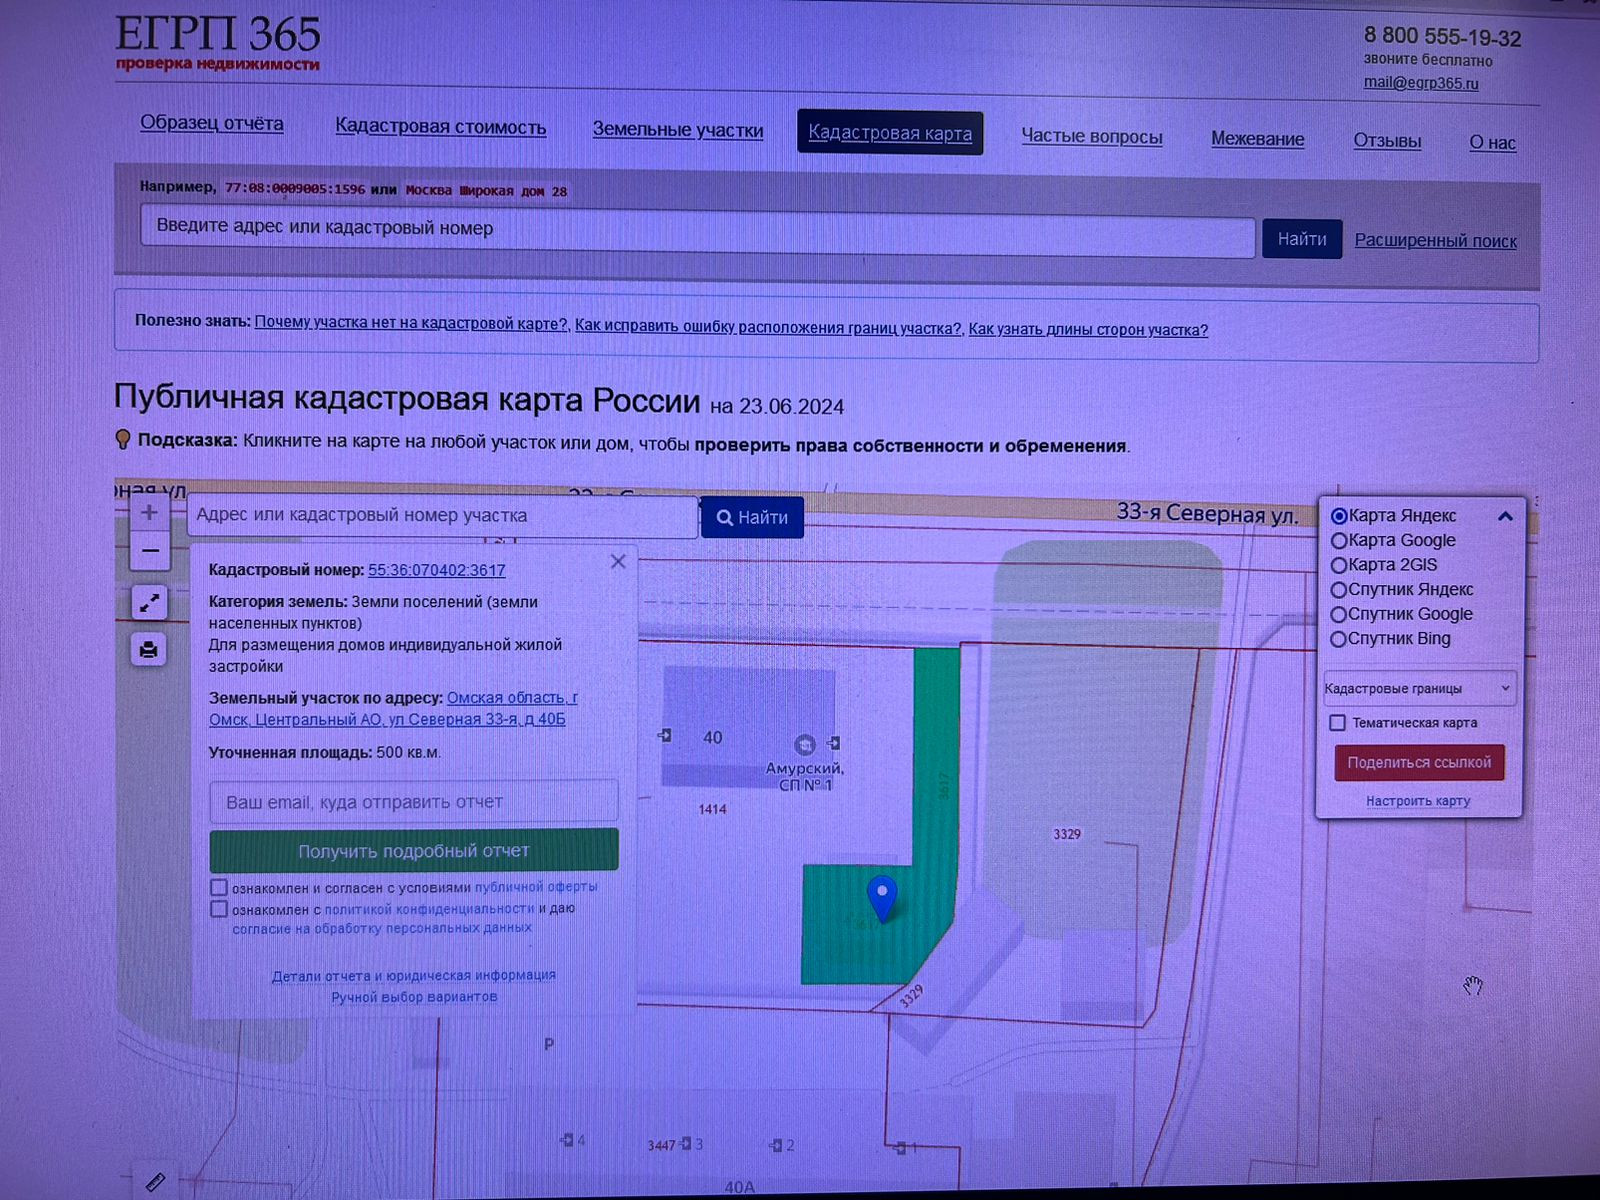
Task: Open the Земельные участки page
Action: pos(678,129)
